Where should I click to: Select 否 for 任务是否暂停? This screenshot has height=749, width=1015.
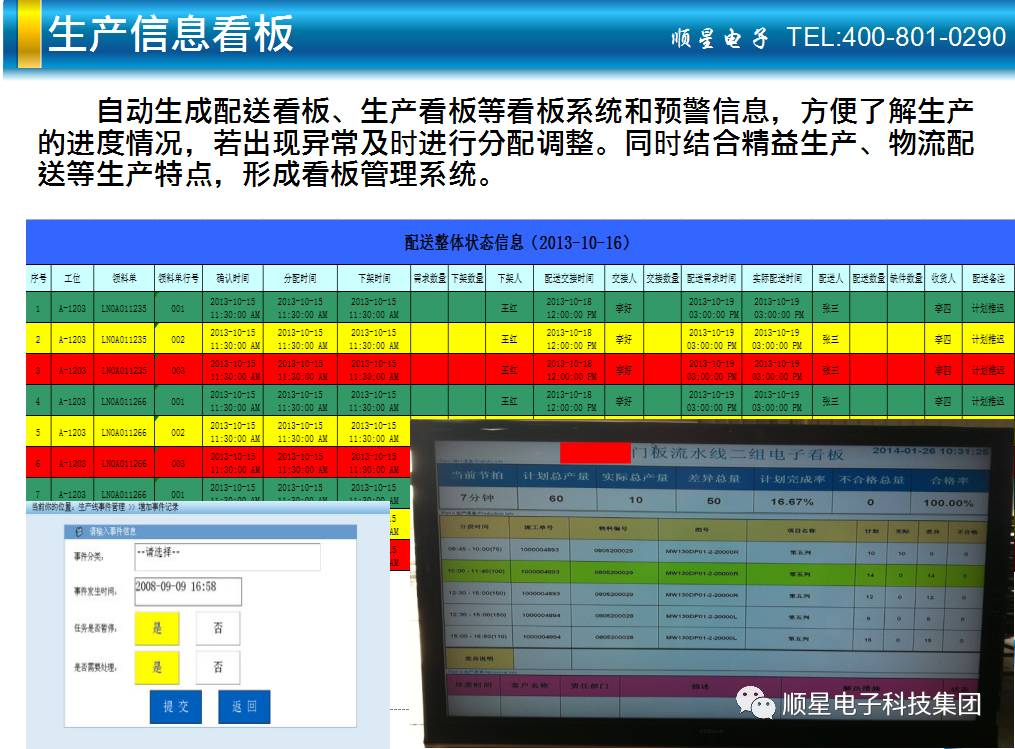point(217,629)
